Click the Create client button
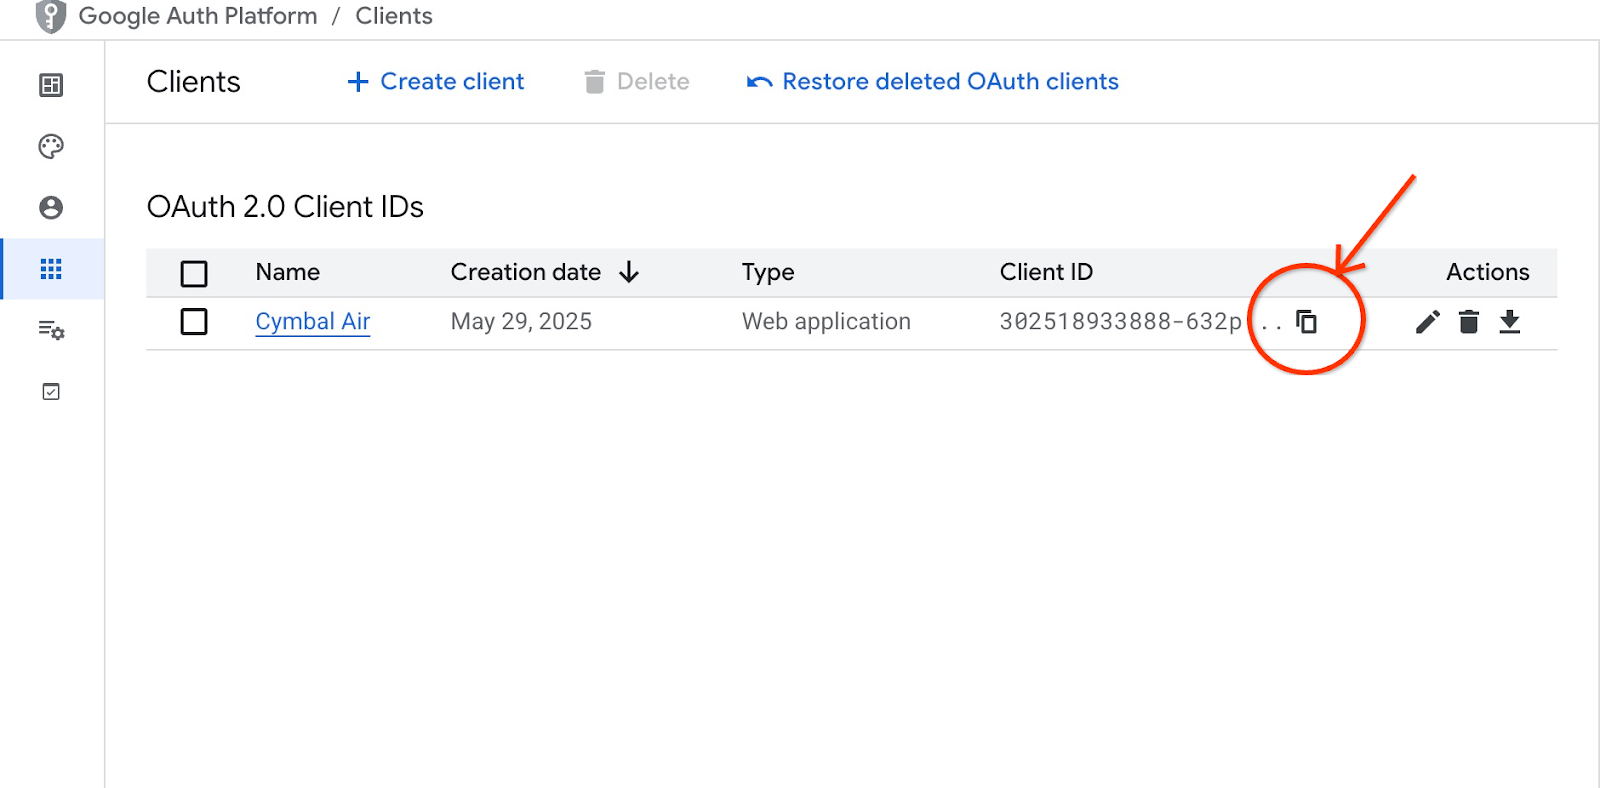 click(436, 82)
